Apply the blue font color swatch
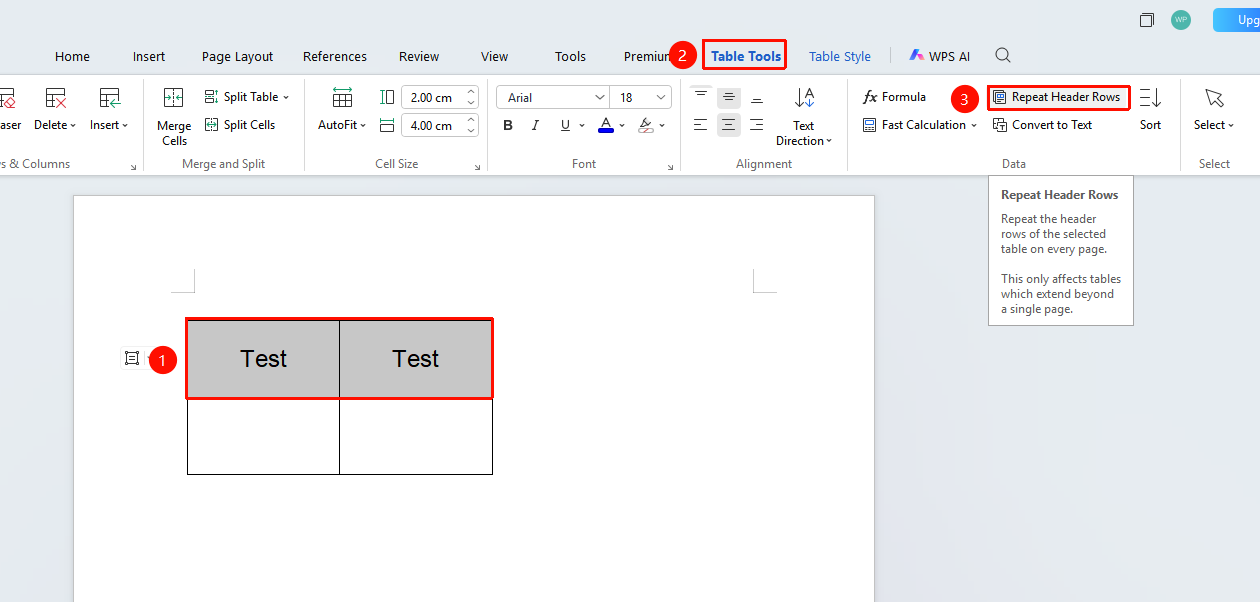Screen dimensions: 1260x602 [x=605, y=125]
